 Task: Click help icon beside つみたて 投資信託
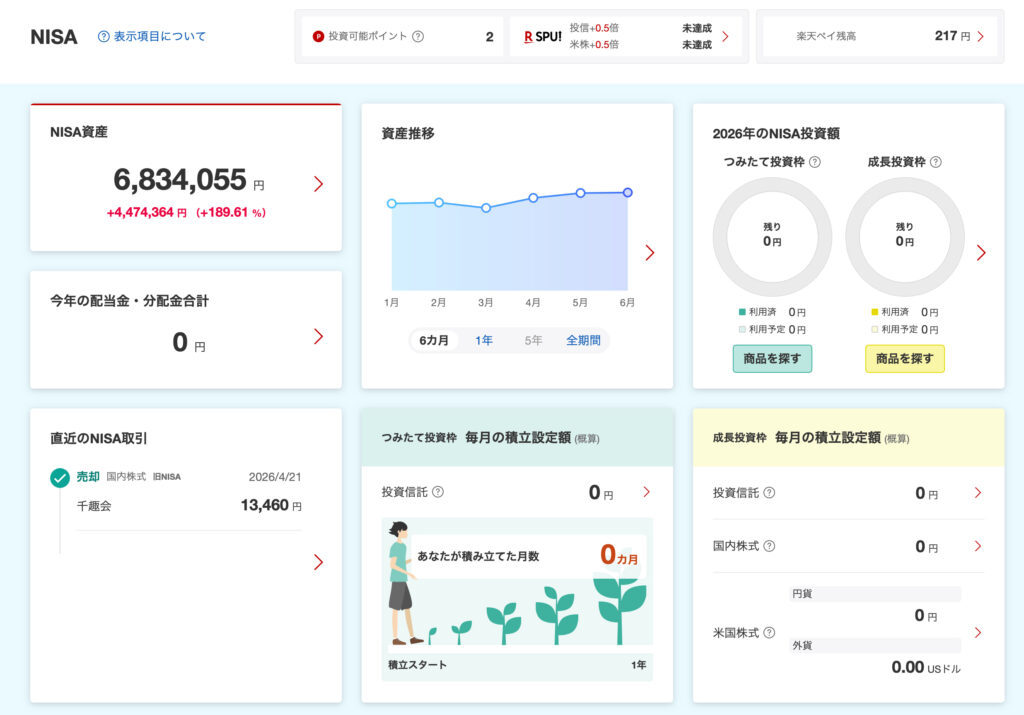(x=438, y=492)
